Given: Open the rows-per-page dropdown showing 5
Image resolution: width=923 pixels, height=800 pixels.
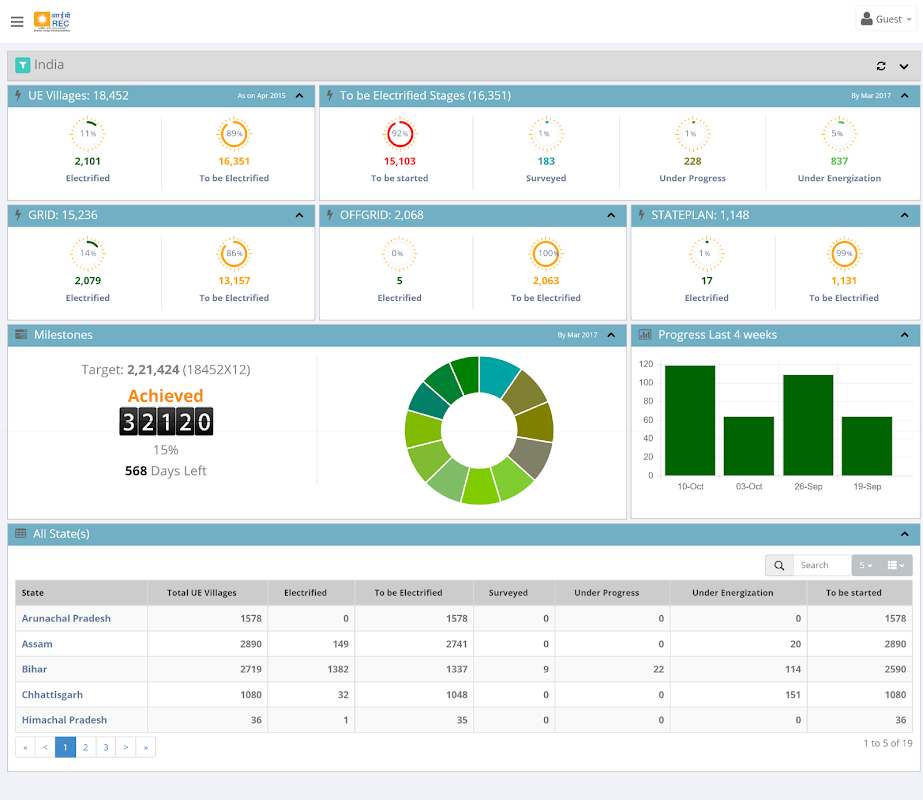Looking at the screenshot, I should click(x=865, y=566).
